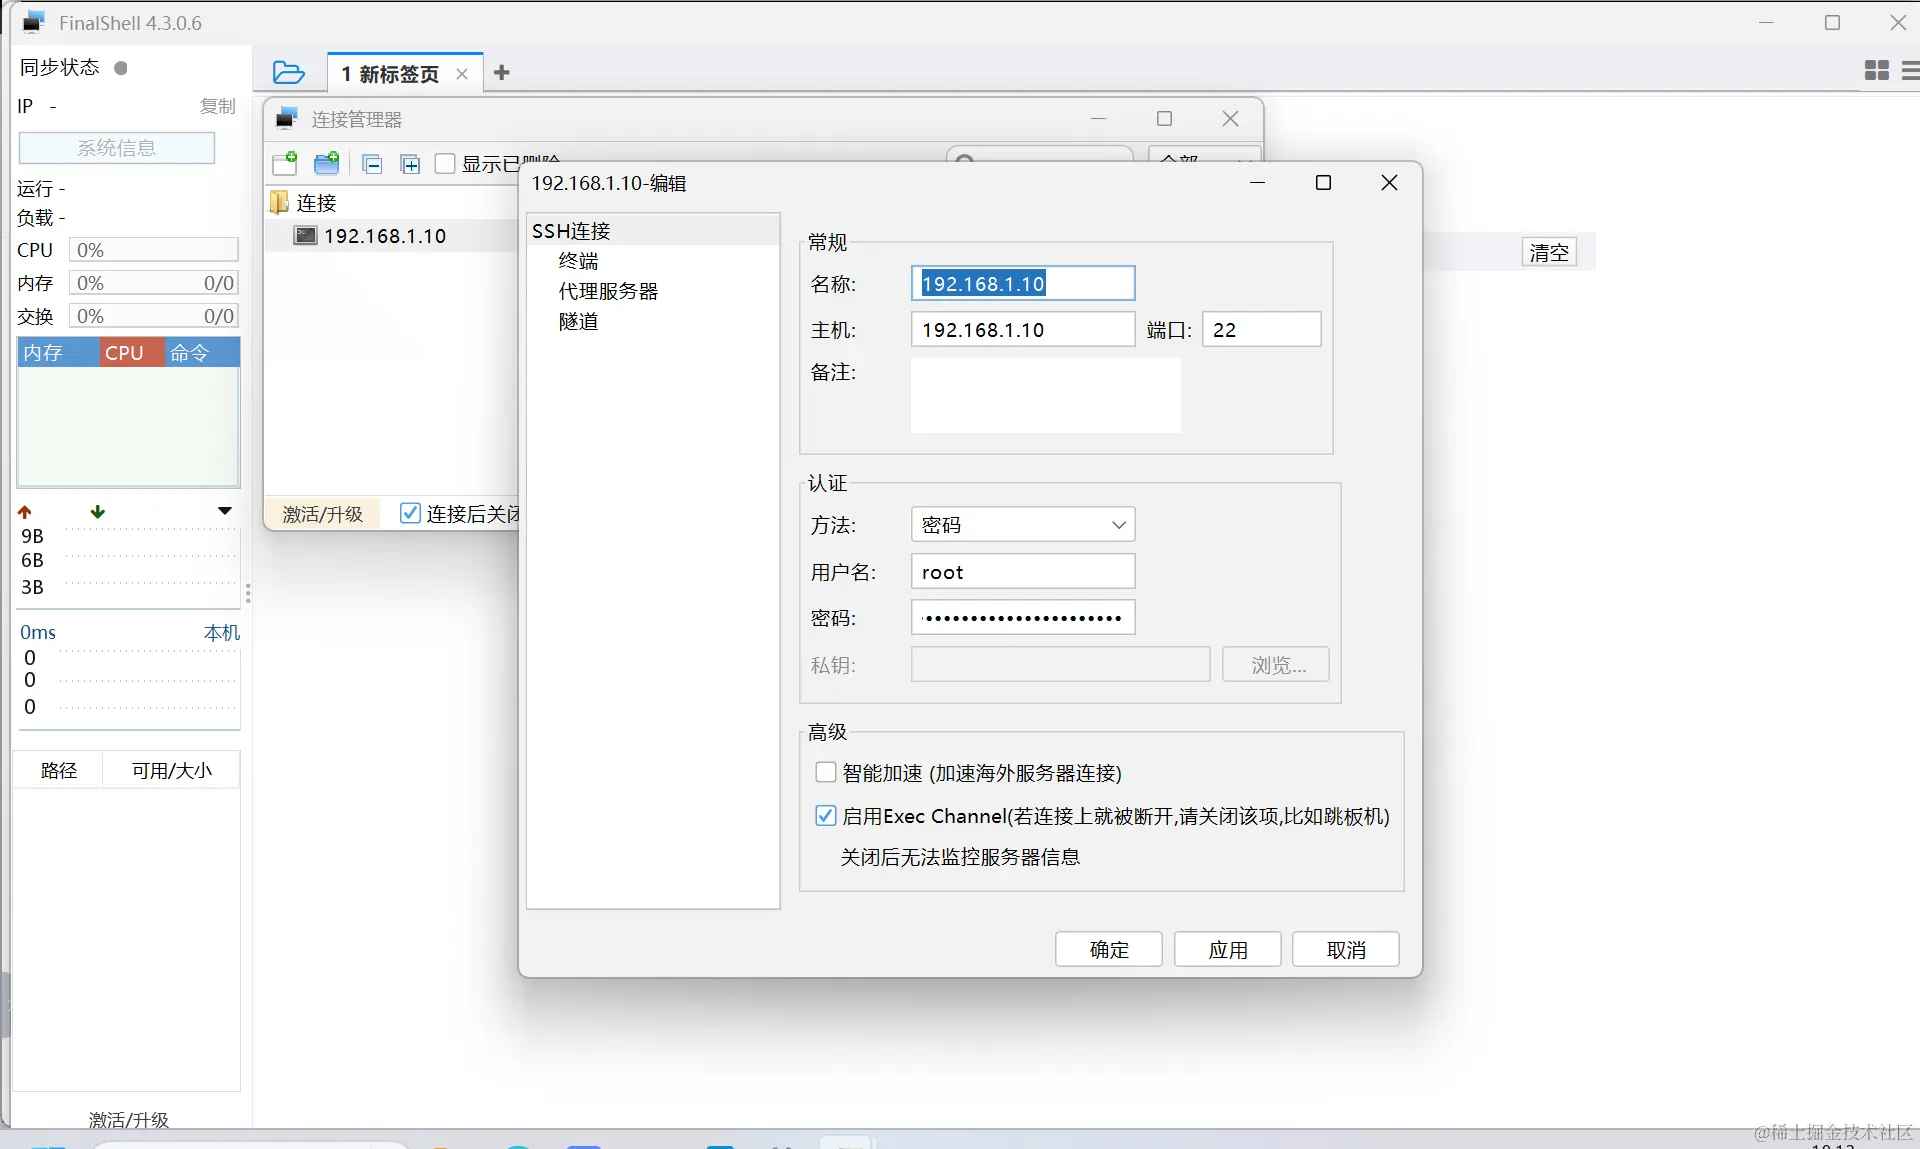Uncheck the 连接后关闭 checkbox
The width and height of the screenshot is (1920, 1149).
pos(410,513)
